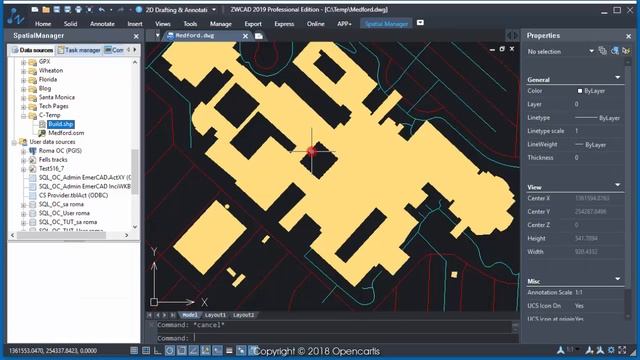Click the Select Objects icon in Properties
Viewport: 640px width, 360px height.
coord(615,51)
